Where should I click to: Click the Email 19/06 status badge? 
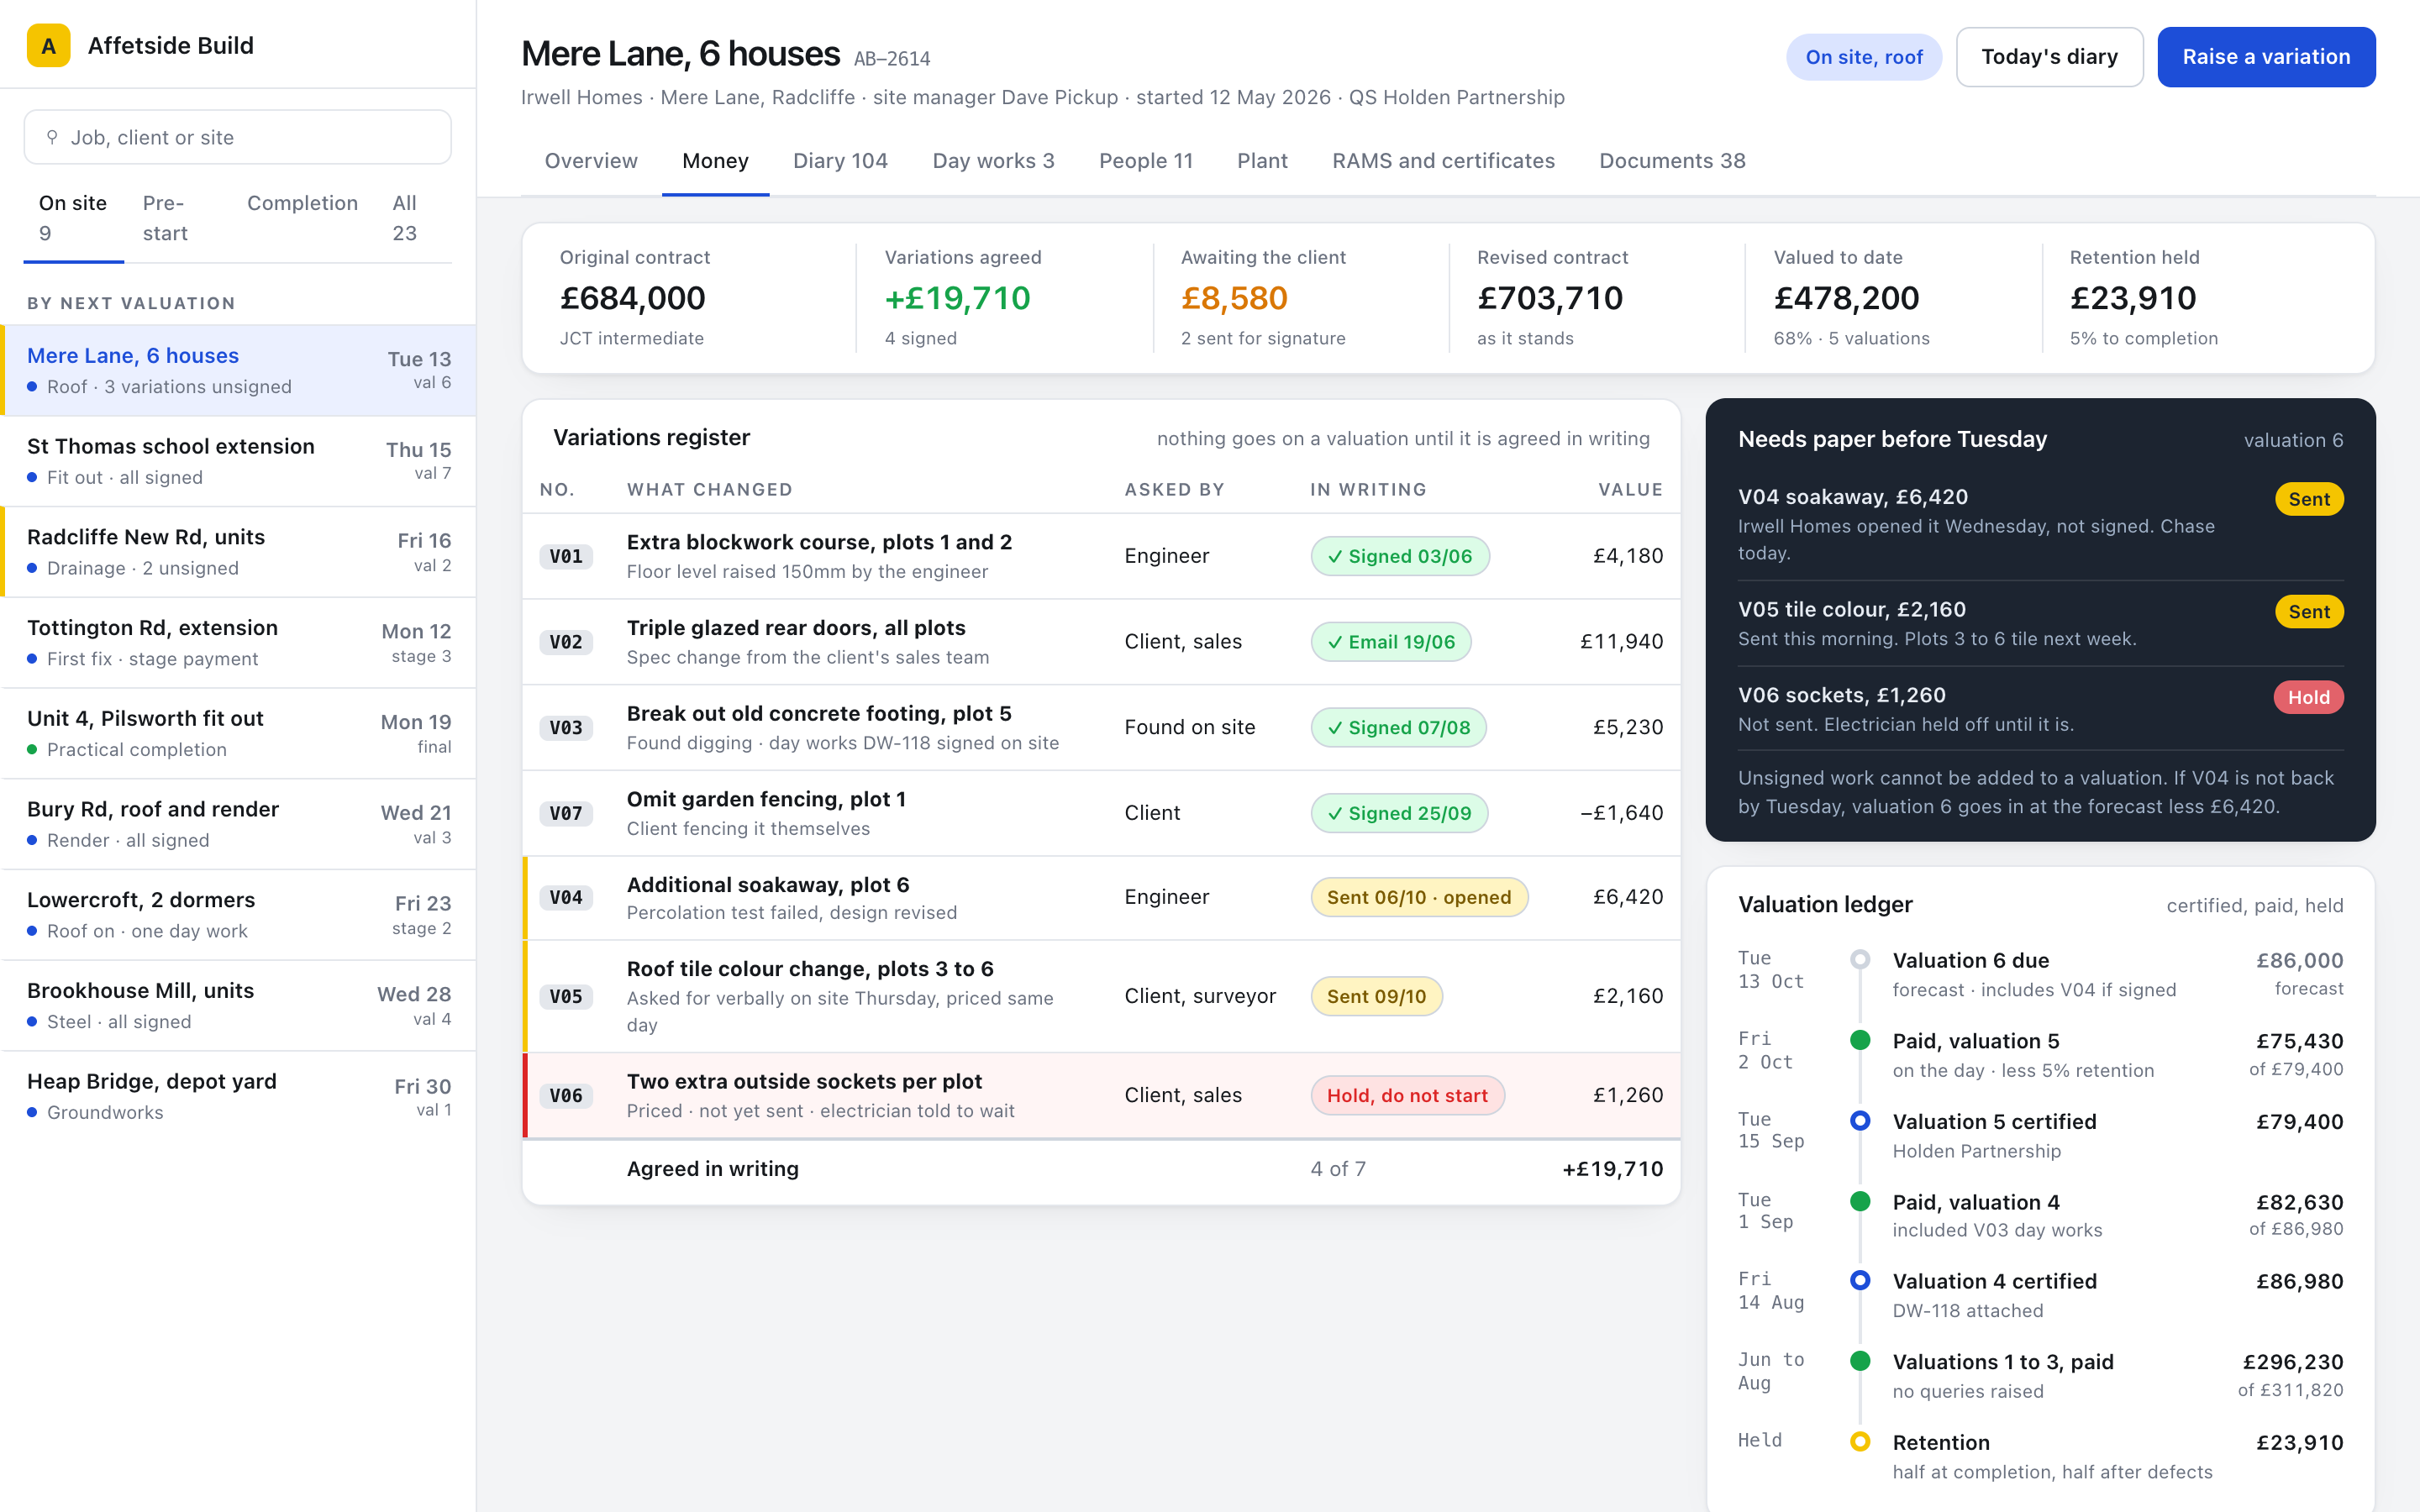[1391, 642]
